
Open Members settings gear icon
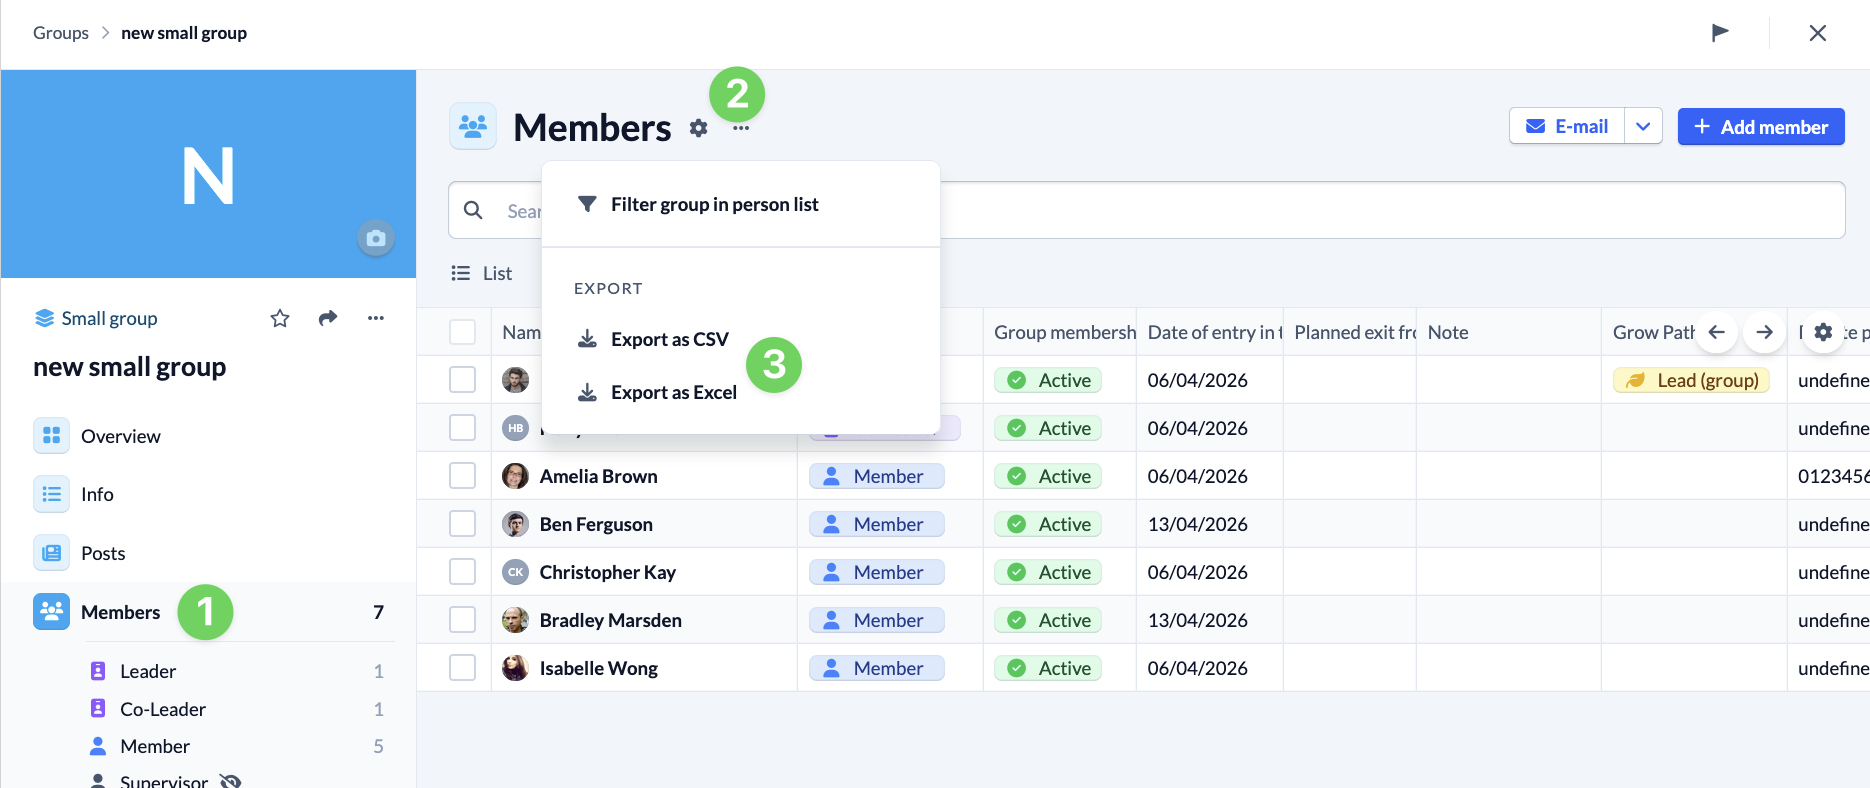pyautogui.click(x=699, y=128)
